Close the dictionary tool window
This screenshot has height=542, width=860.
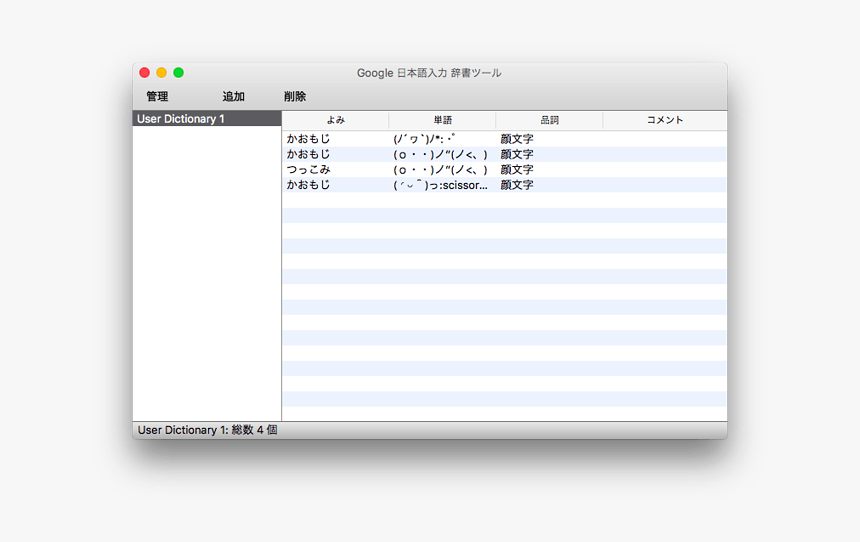tap(145, 72)
